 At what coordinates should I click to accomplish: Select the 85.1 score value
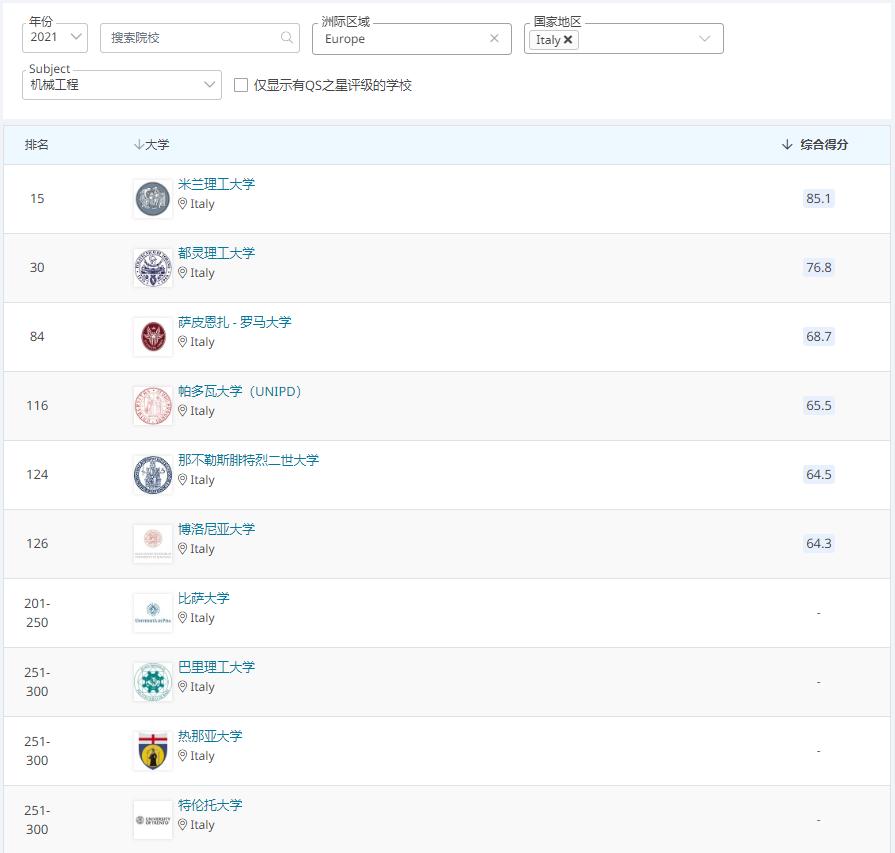coord(819,199)
